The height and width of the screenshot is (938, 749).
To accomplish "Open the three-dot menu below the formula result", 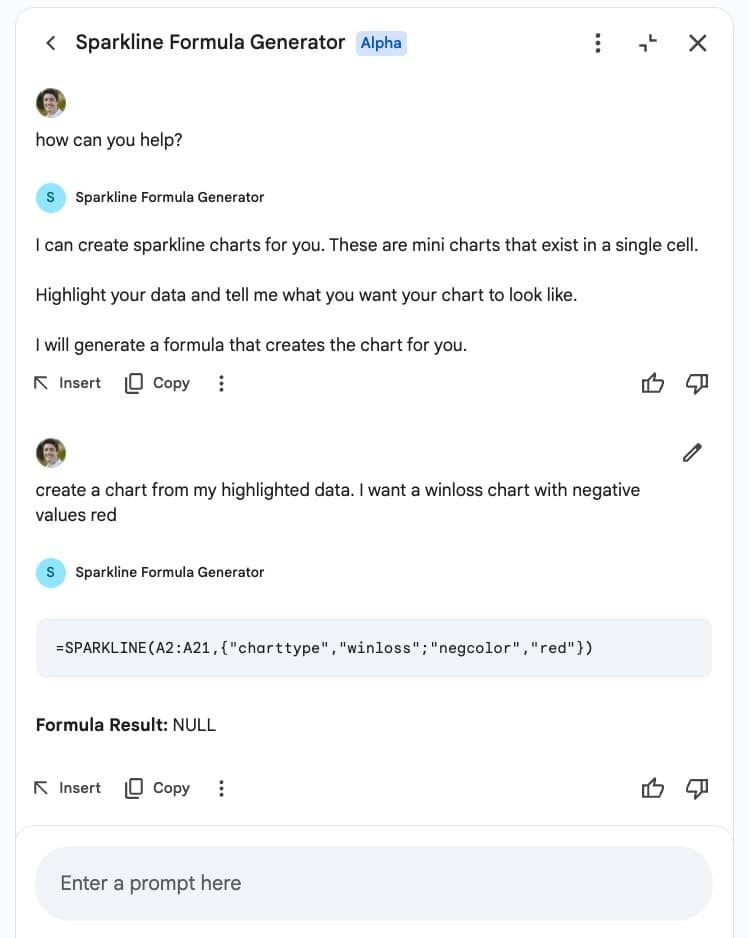I will [x=221, y=788].
